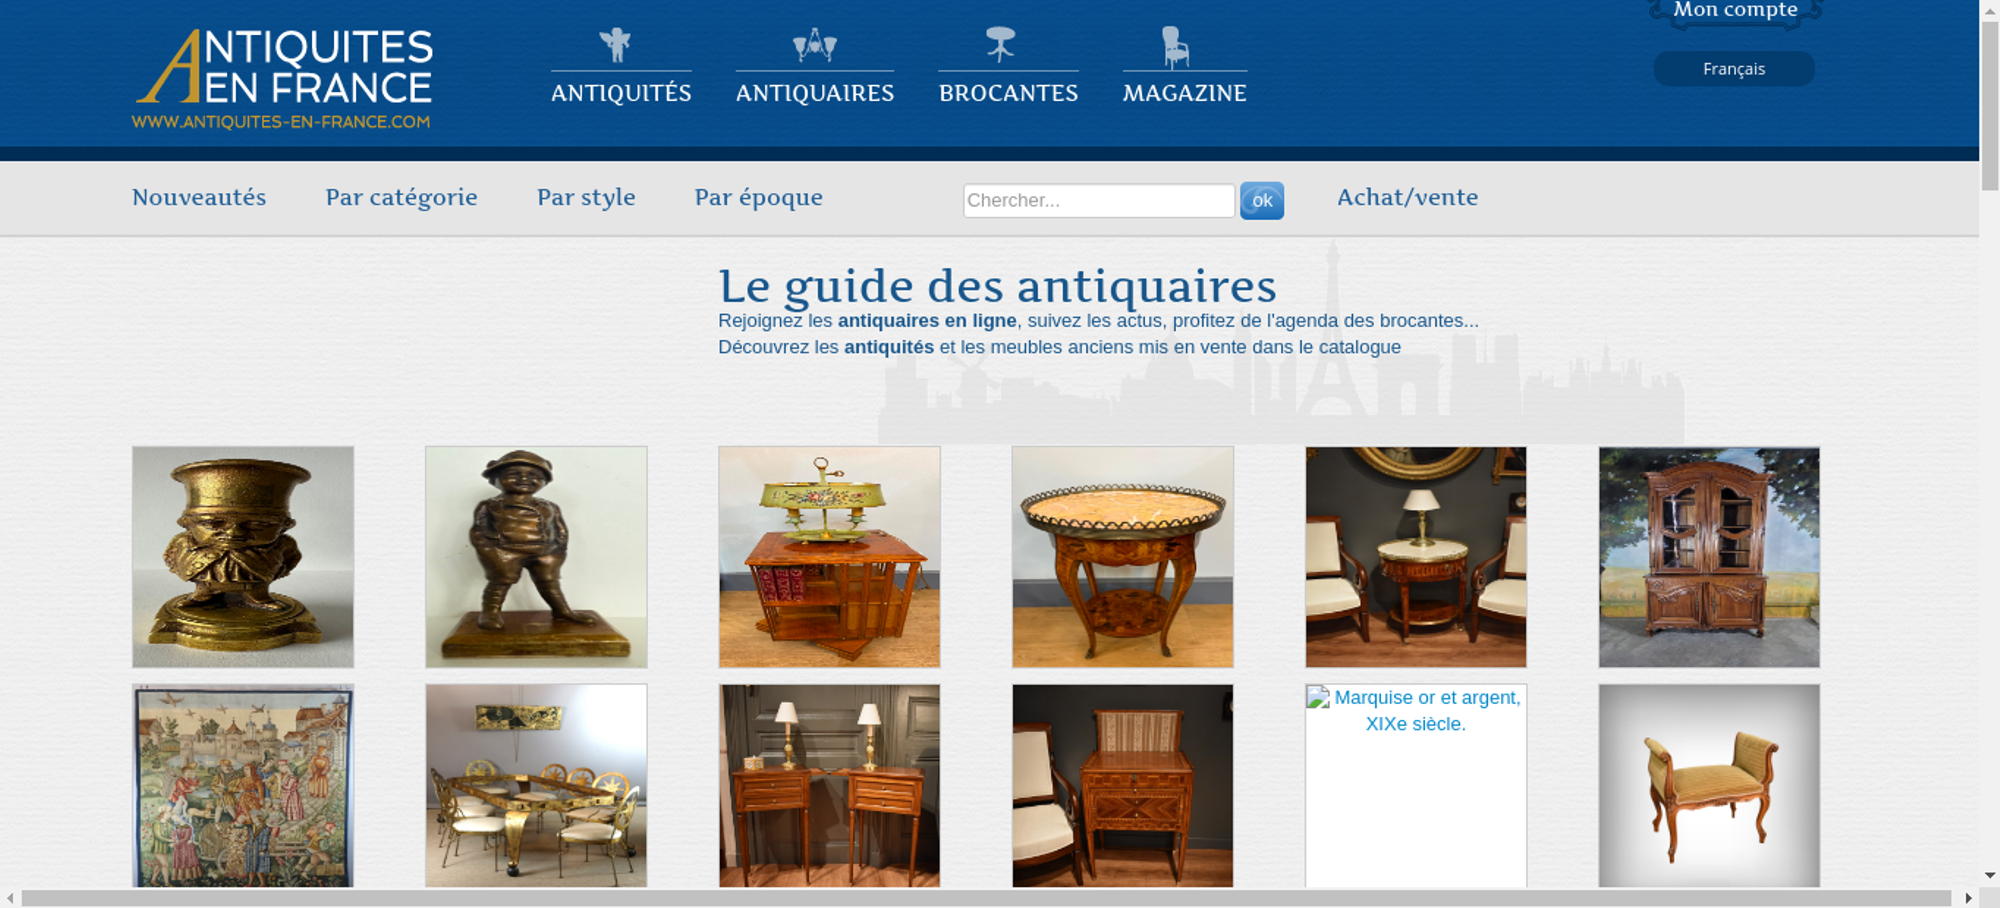
Task: Open the Nouveautés section
Action: pyautogui.click(x=199, y=197)
